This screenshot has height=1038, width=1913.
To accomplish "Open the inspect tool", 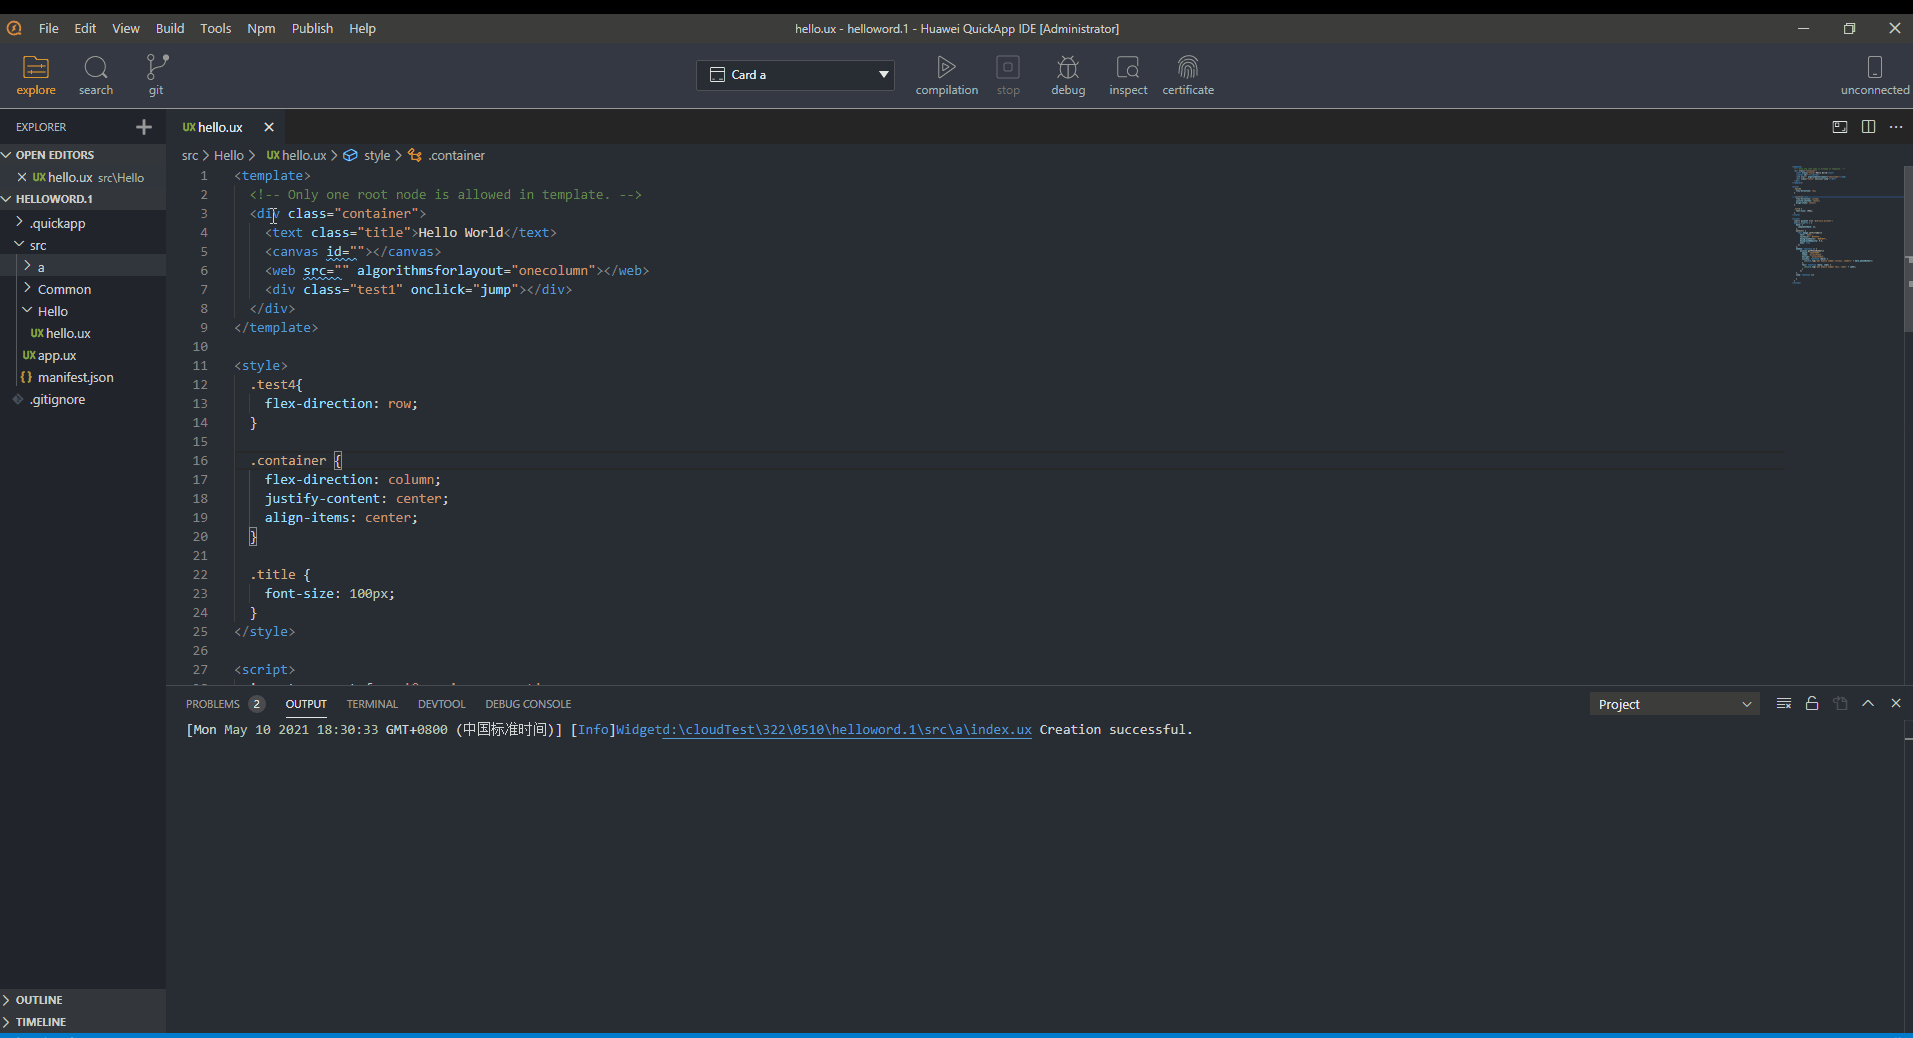I will [1128, 75].
